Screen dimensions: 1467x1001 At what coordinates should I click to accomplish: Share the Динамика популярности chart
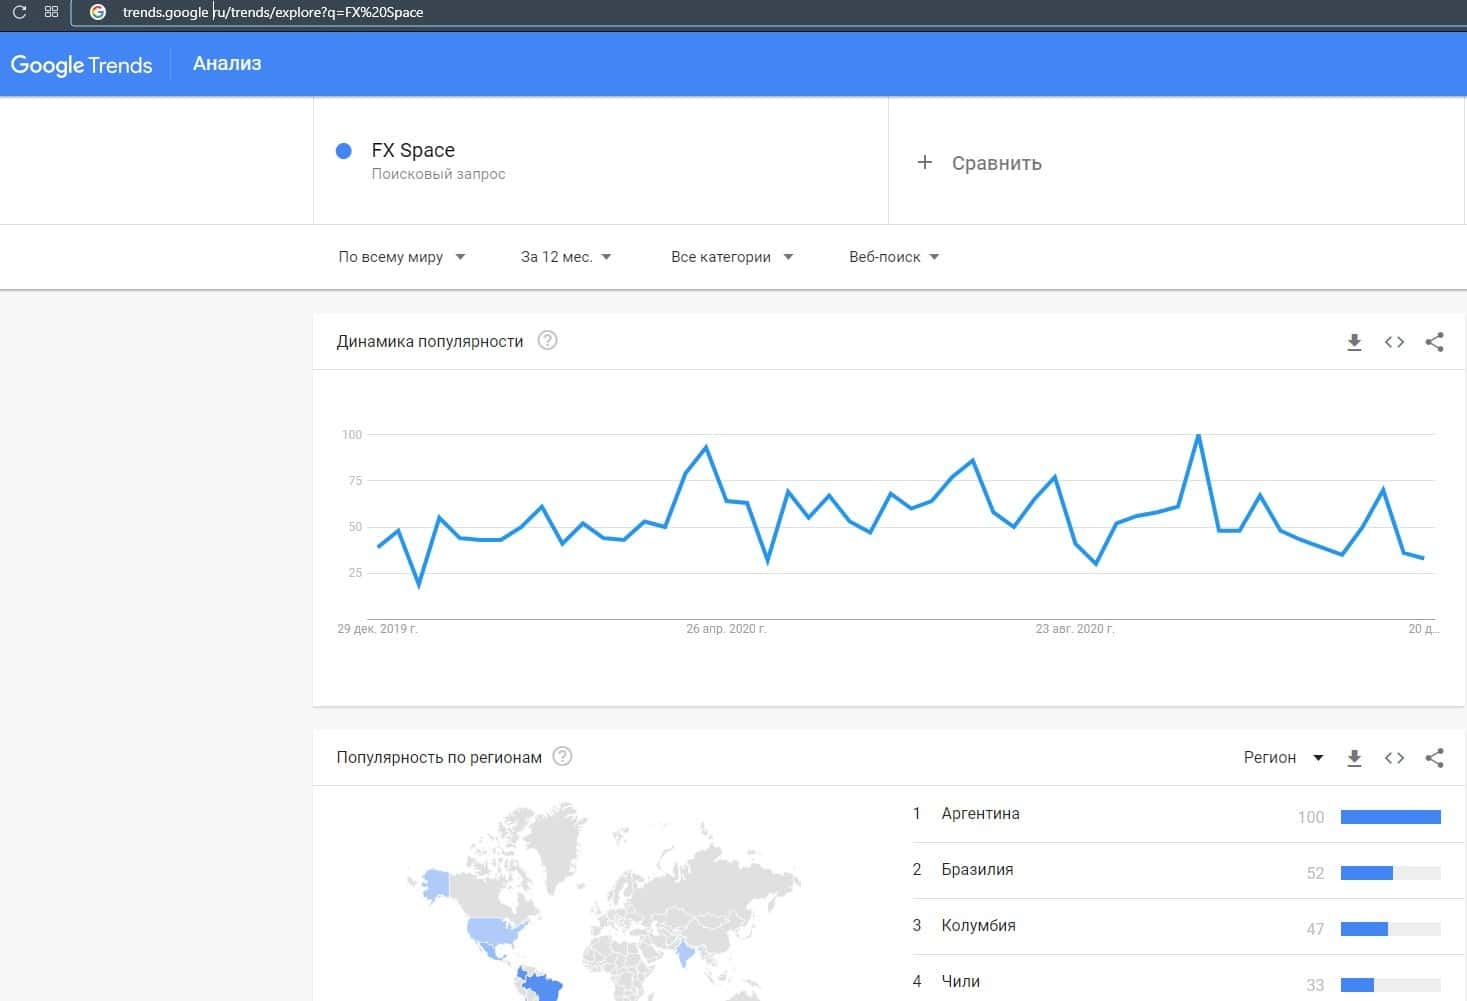pos(1434,342)
